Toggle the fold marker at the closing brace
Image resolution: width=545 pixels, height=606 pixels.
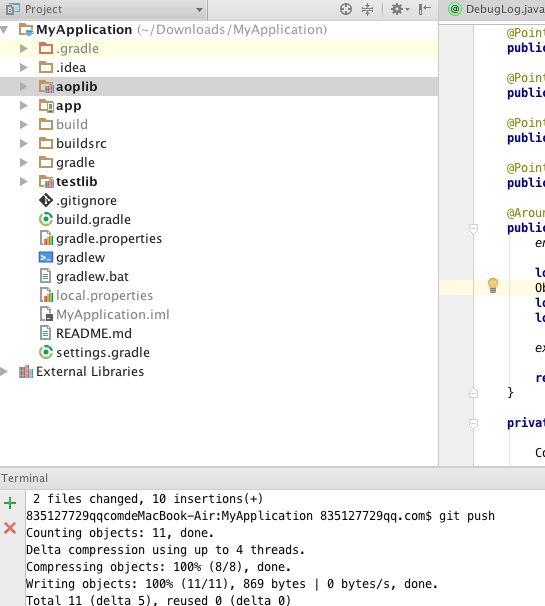point(473,393)
